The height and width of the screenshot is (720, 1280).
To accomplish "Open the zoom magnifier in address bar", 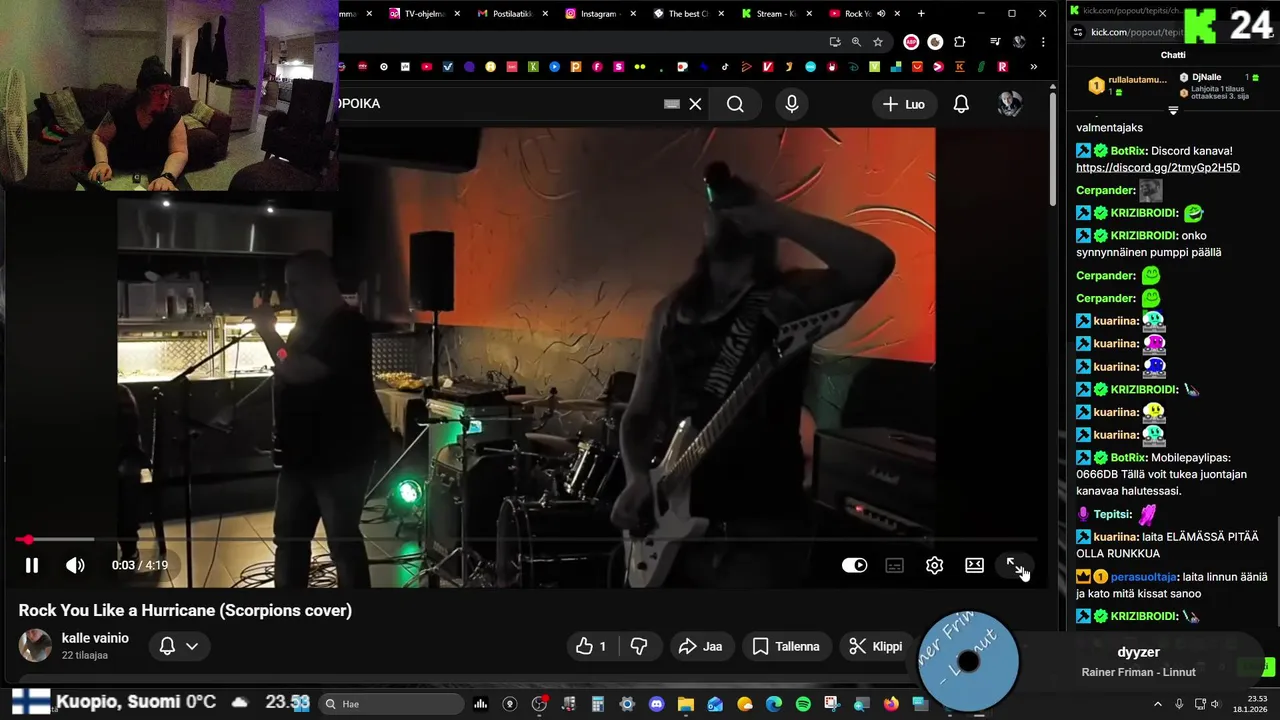I will [856, 42].
